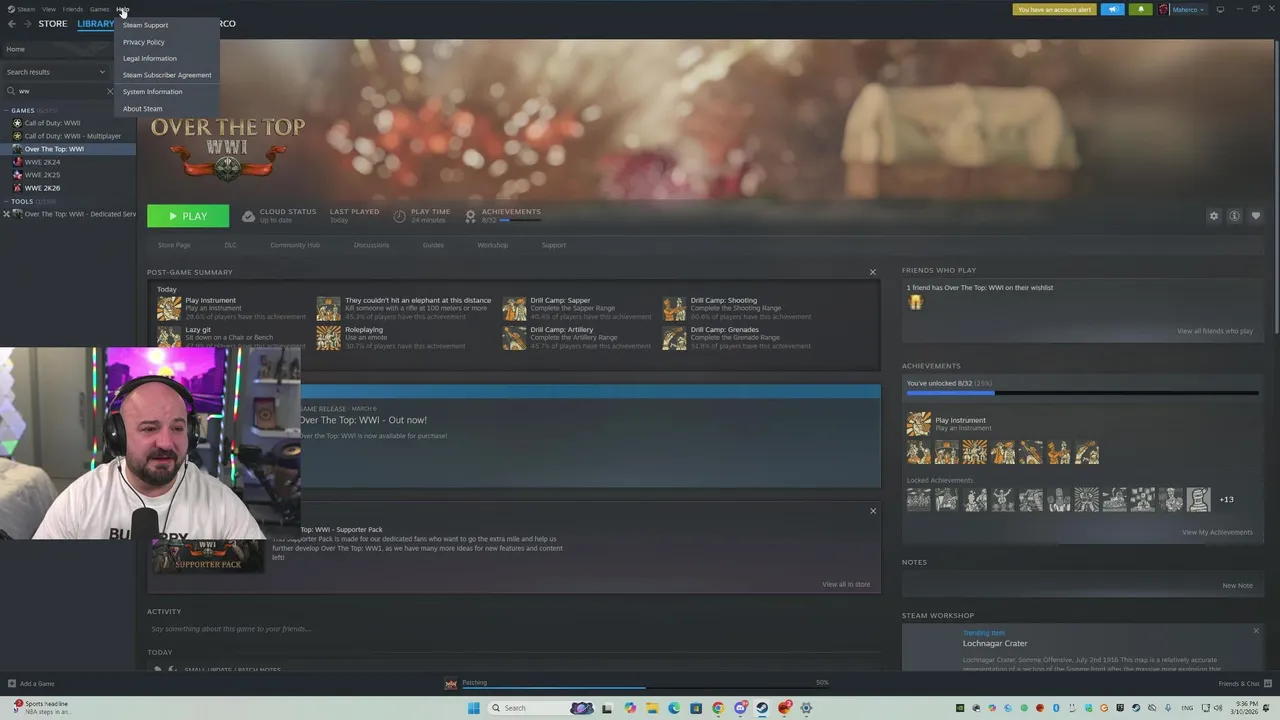This screenshot has height=720, width=1280.
Task: Open Big Picture mode monitor icon
Action: point(1220,9)
